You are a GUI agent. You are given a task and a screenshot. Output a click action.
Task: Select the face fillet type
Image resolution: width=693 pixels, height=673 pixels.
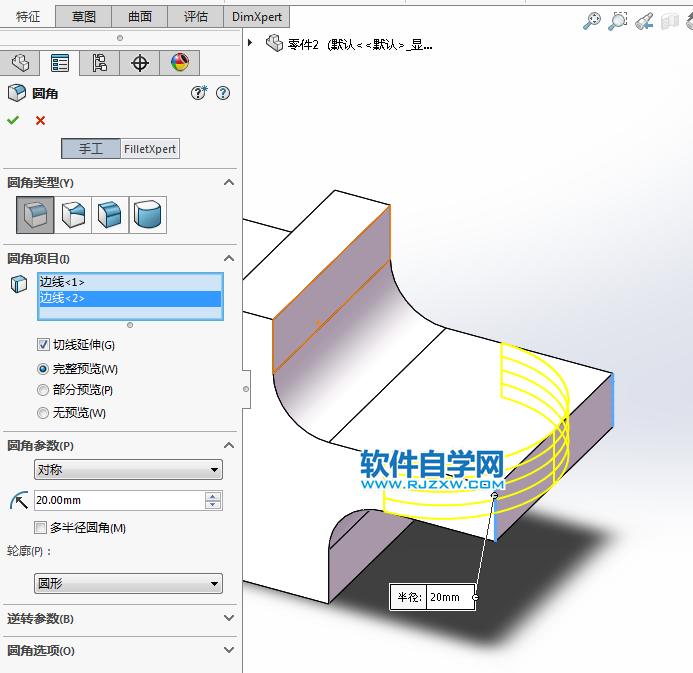[110, 215]
